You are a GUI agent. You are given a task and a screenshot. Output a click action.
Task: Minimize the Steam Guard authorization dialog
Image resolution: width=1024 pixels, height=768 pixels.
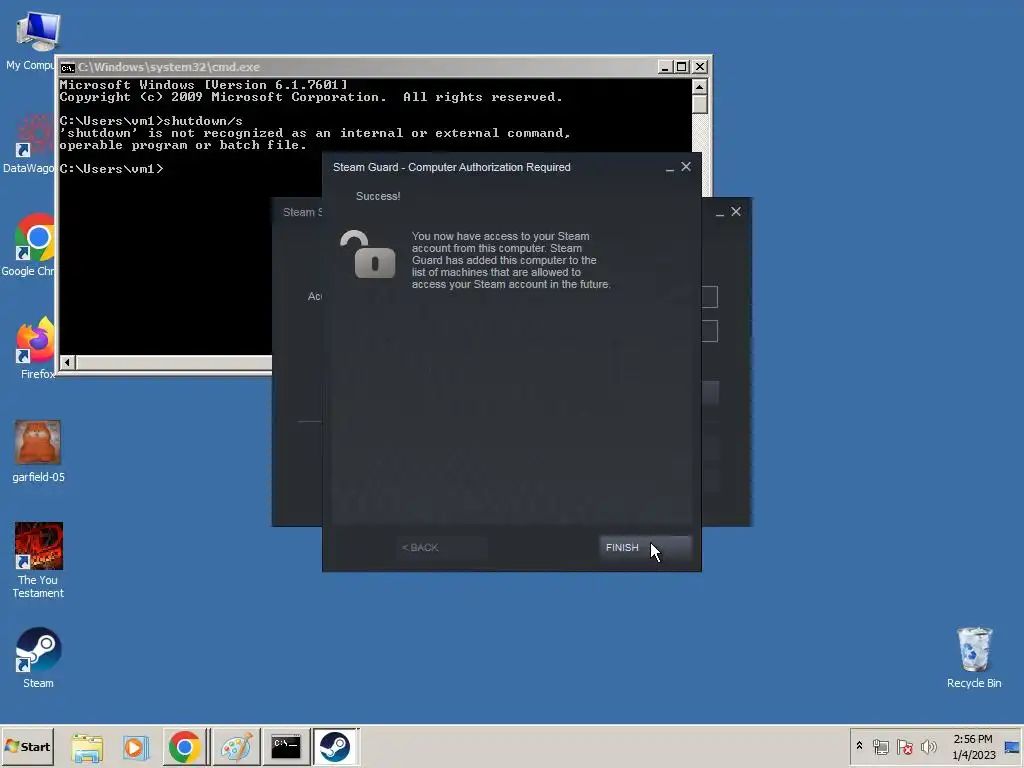[x=669, y=168]
